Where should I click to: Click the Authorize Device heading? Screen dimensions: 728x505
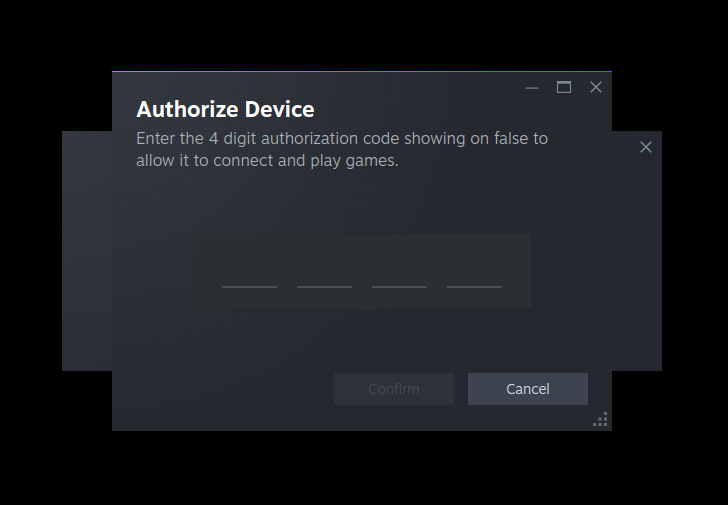[x=225, y=110]
